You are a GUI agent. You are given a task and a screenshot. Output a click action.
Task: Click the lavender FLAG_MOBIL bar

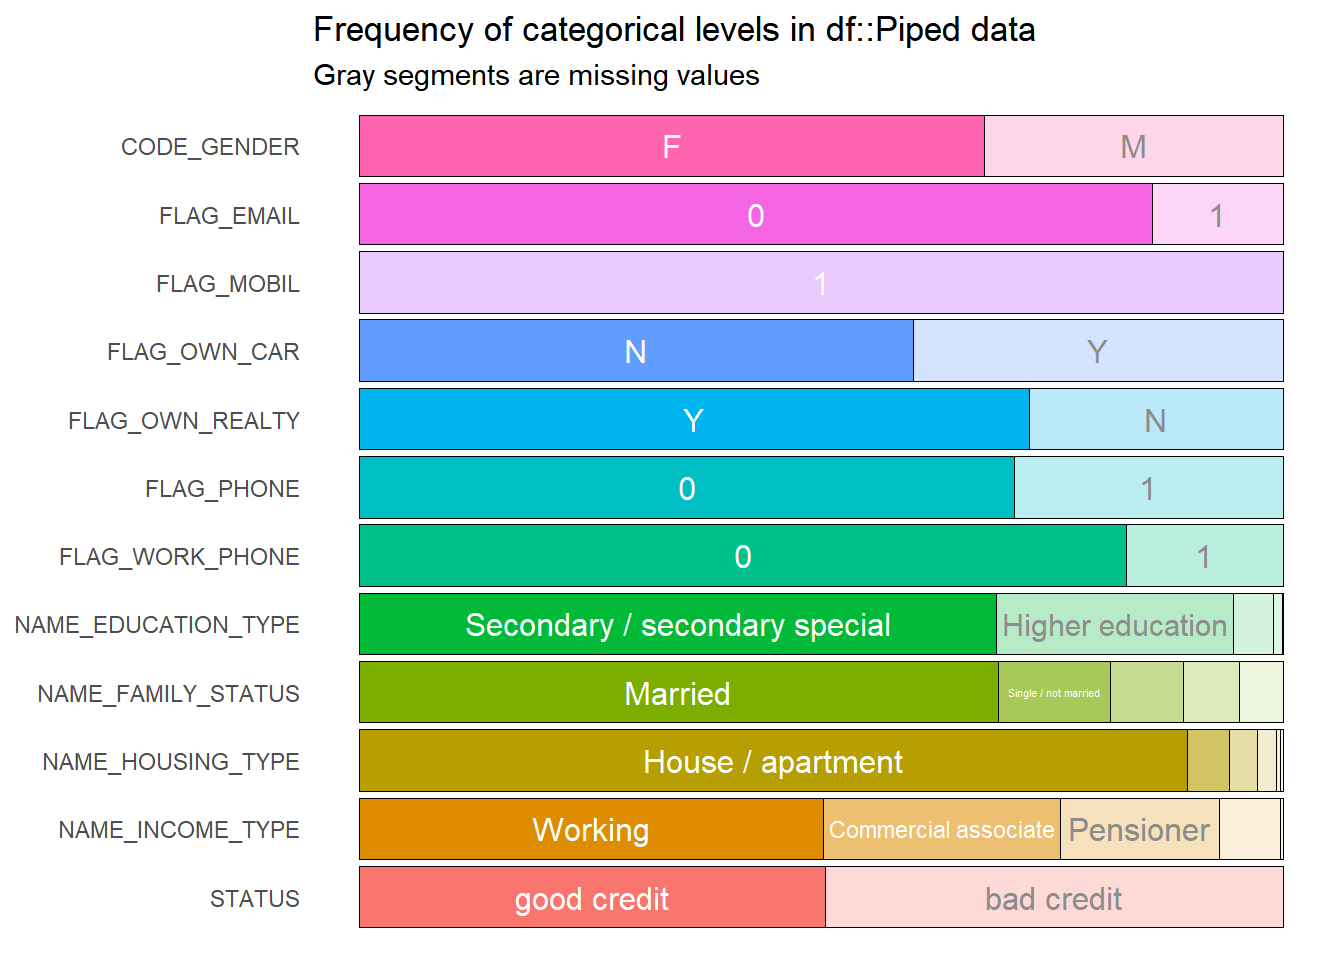[x=820, y=283]
